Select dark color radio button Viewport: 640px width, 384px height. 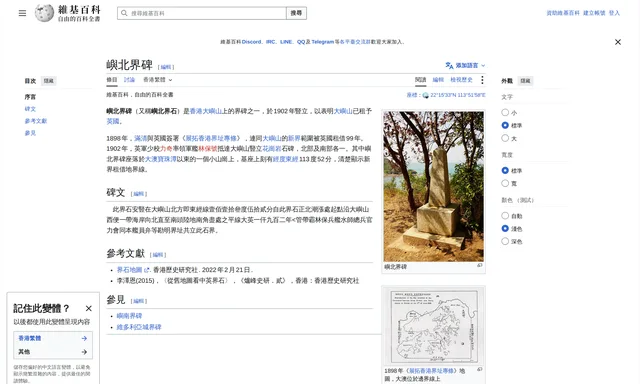click(505, 241)
